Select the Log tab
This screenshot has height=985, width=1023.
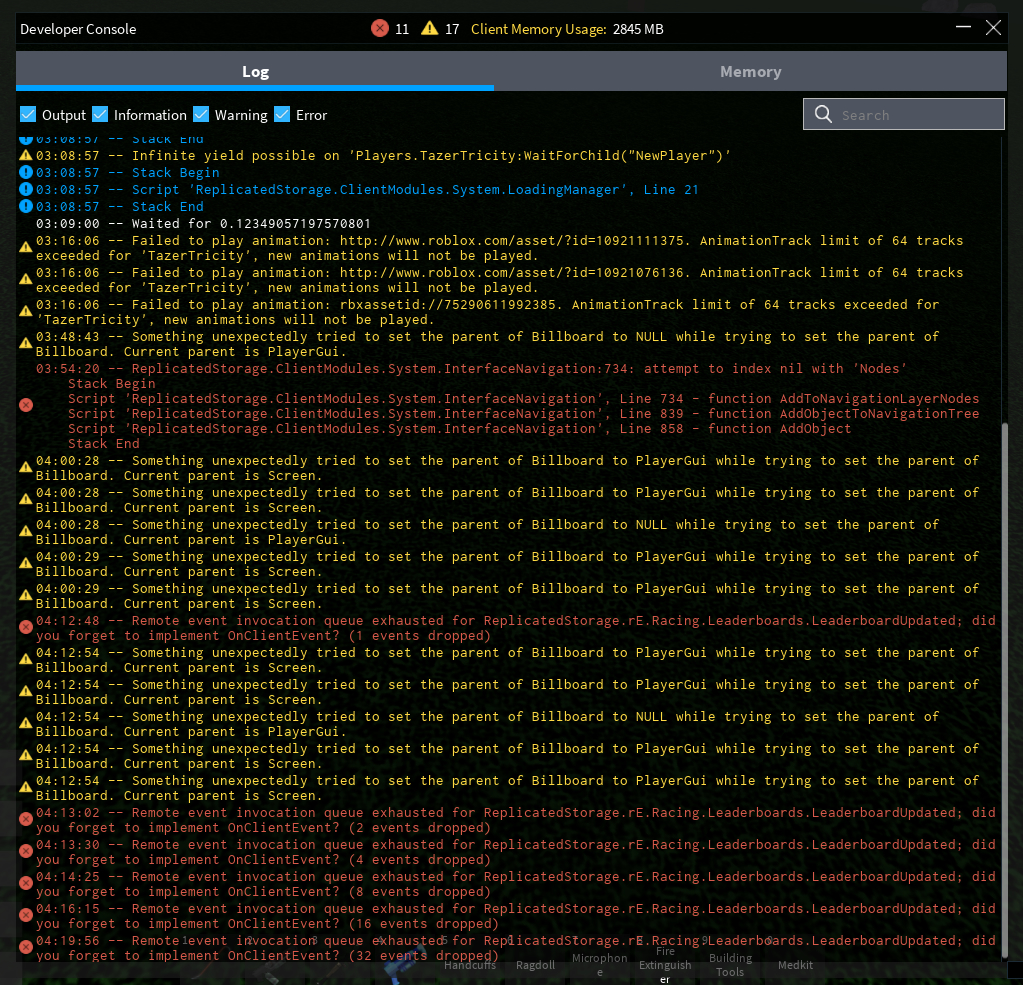[255, 72]
